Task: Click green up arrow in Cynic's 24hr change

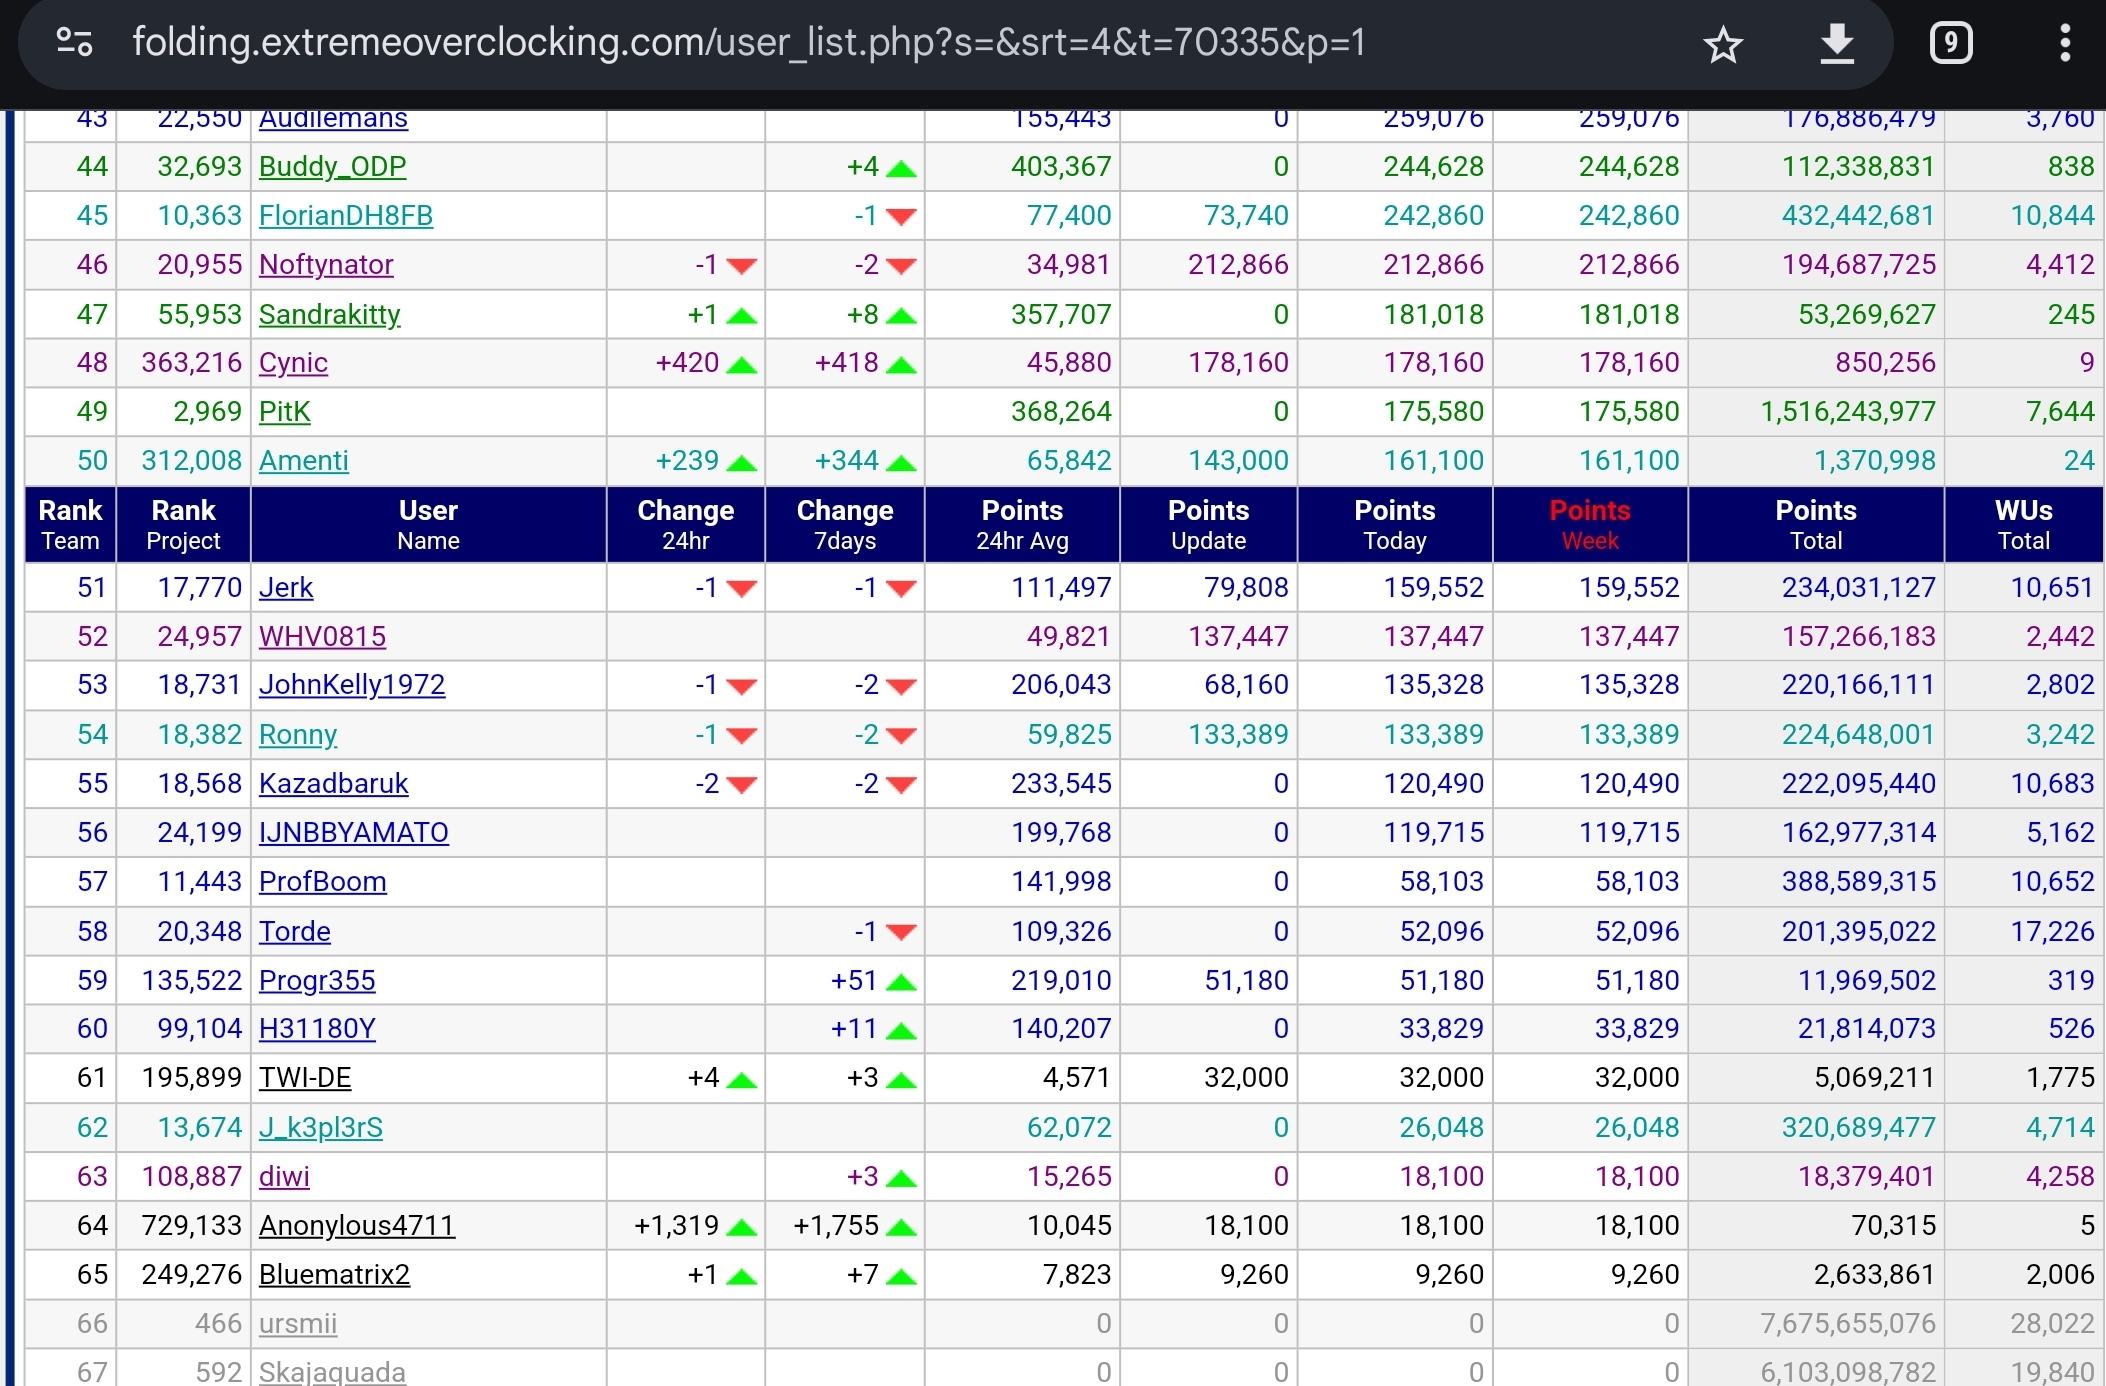Action: click(x=742, y=365)
